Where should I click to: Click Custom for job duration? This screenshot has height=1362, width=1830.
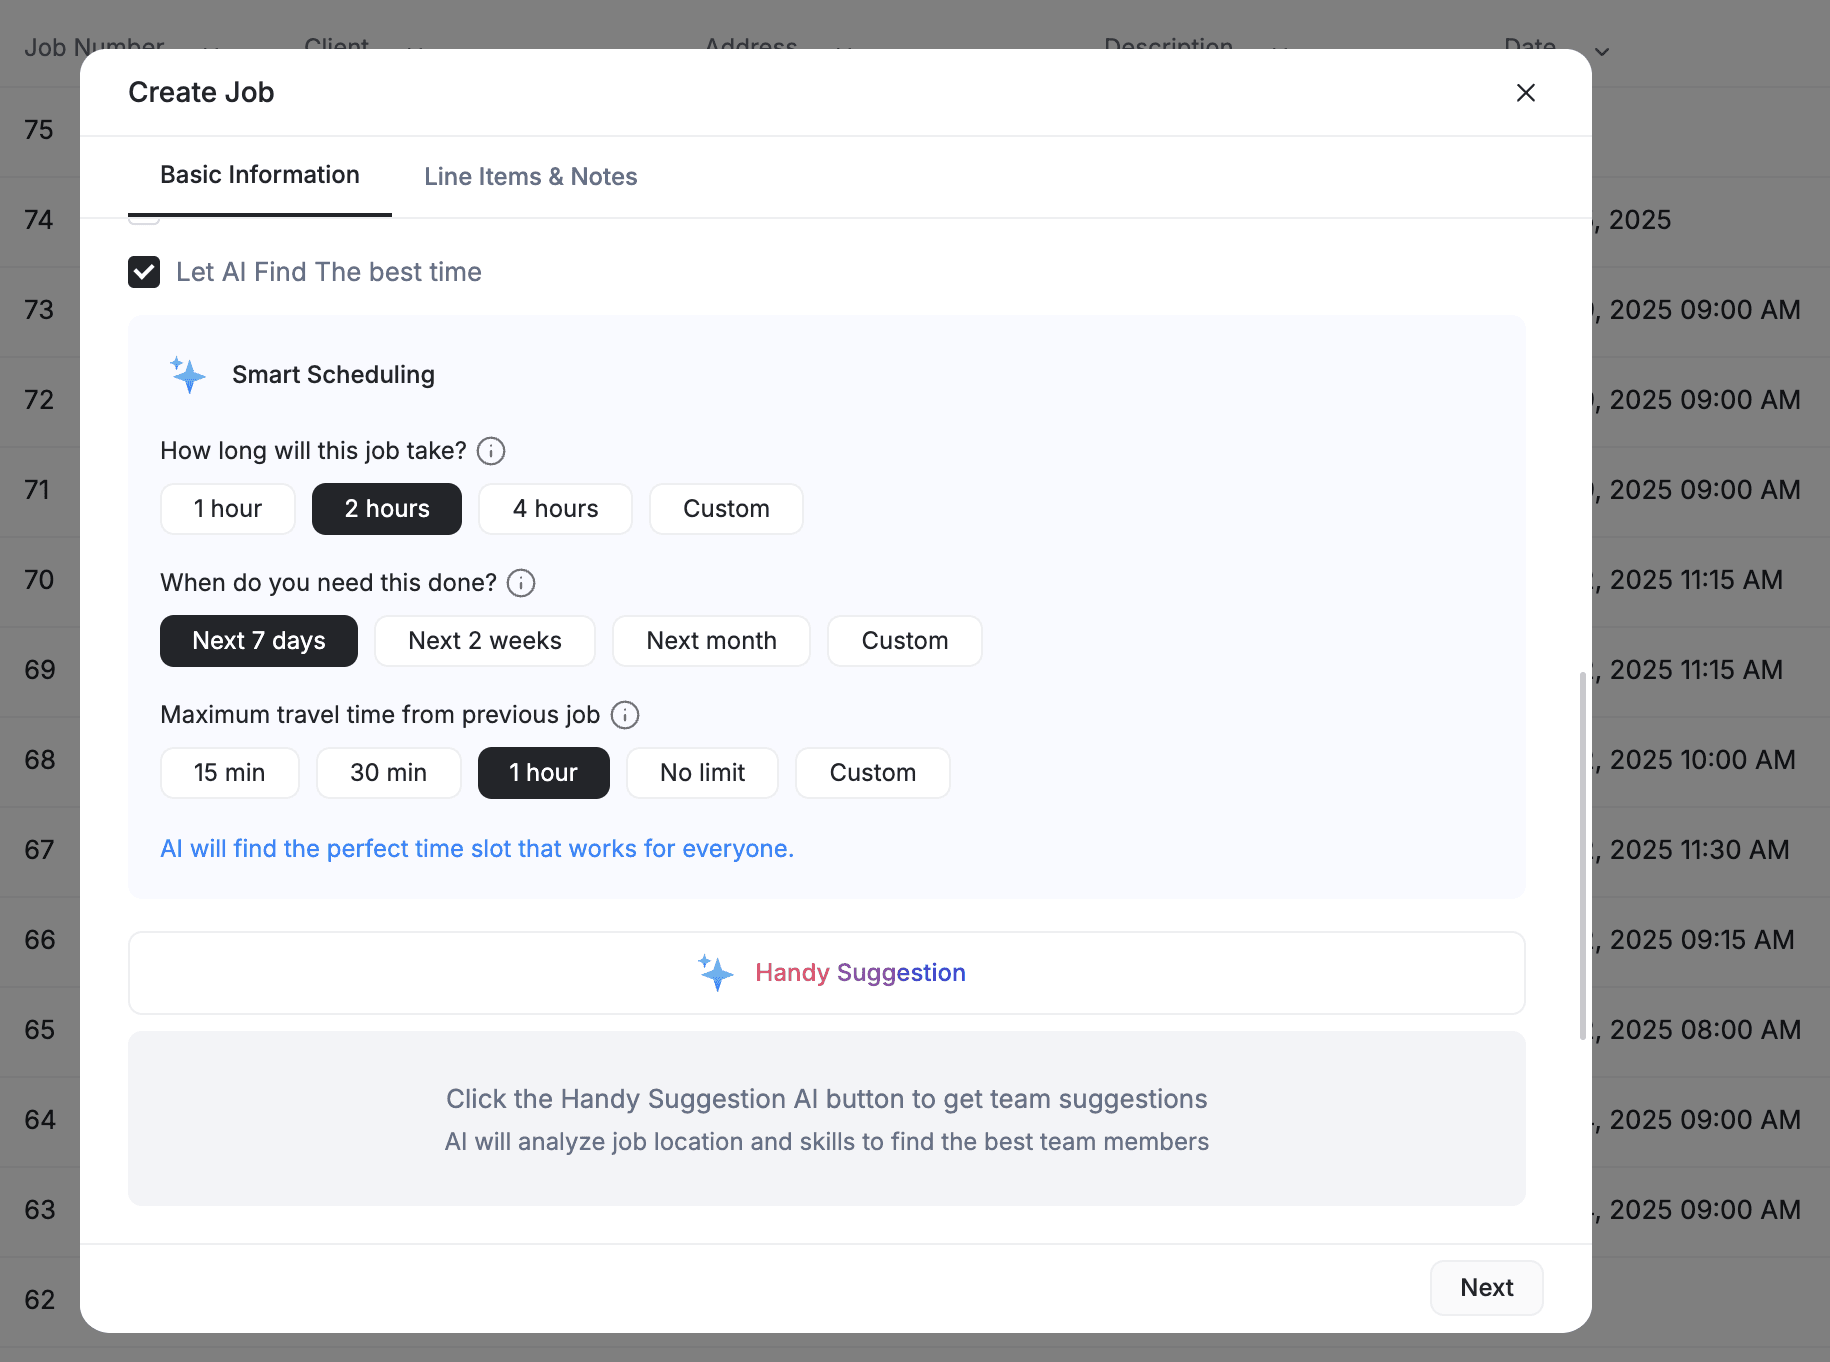click(x=726, y=508)
